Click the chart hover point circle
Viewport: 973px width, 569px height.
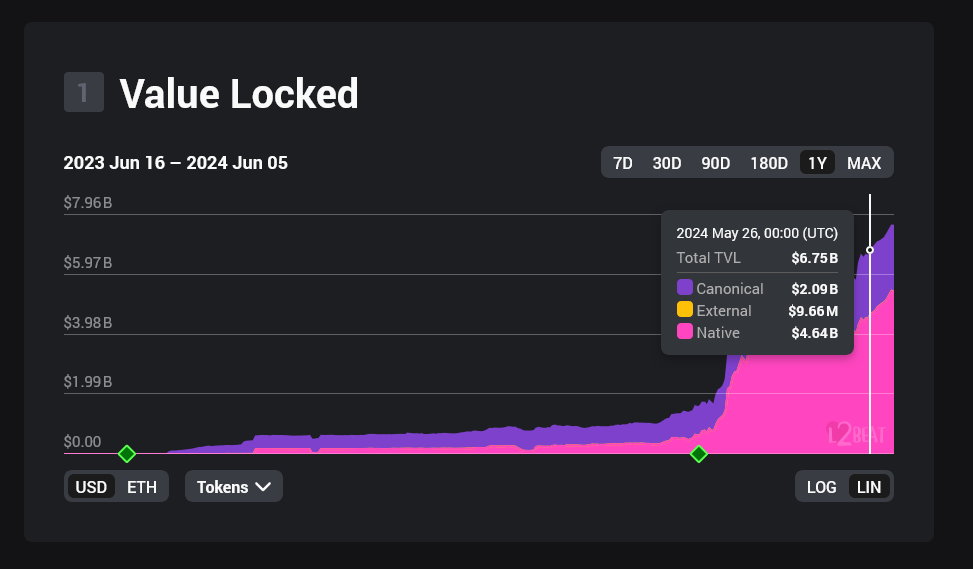[x=870, y=250]
